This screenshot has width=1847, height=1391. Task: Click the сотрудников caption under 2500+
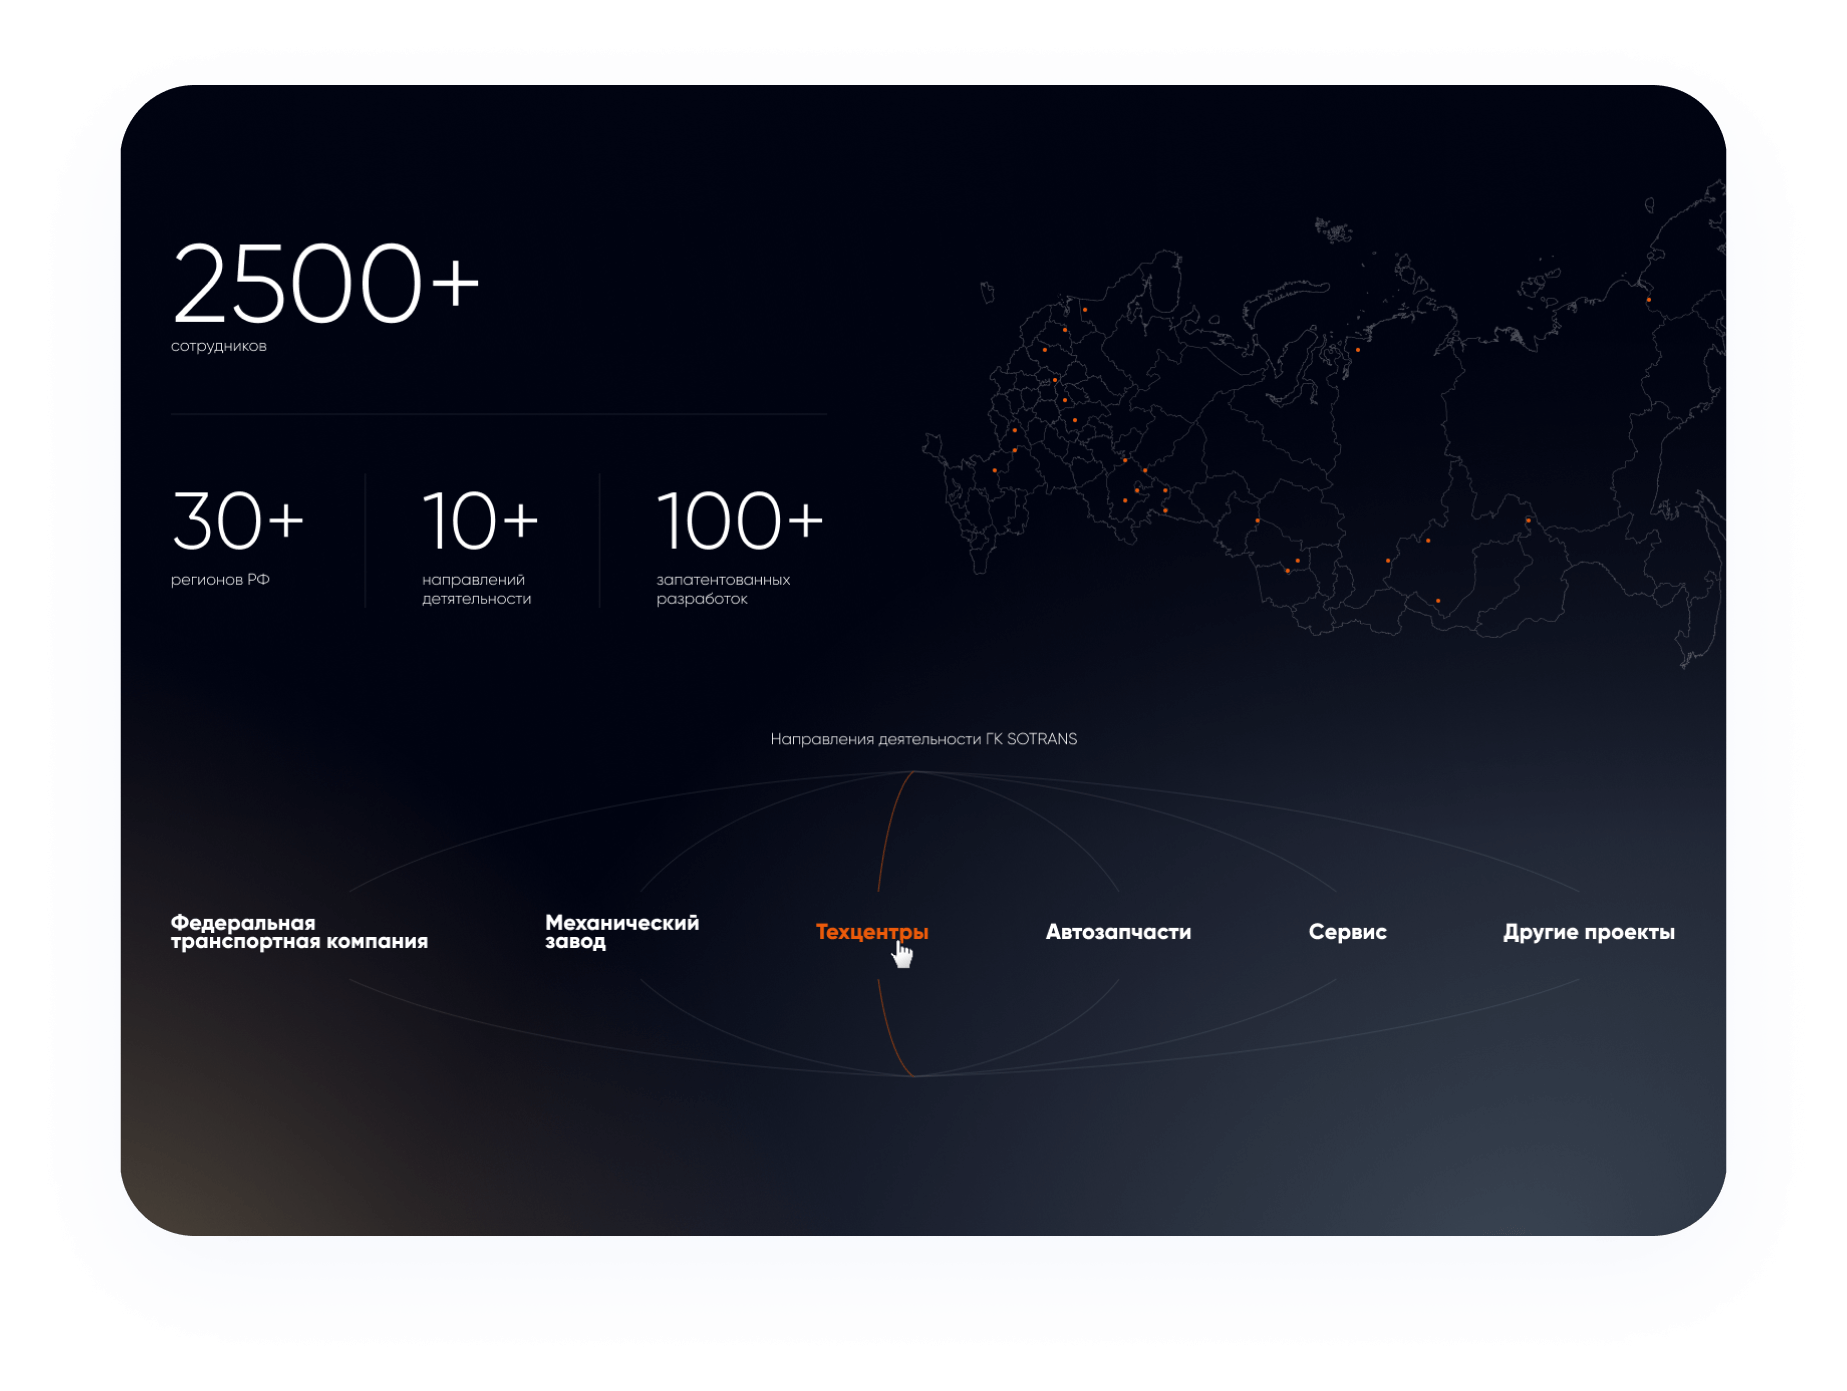click(x=219, y=346)
